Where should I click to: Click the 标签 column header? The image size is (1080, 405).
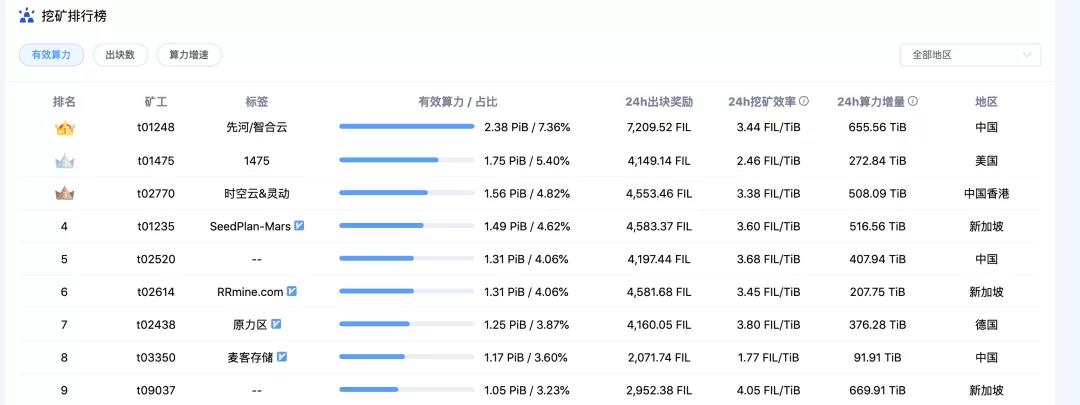[256, 102]
